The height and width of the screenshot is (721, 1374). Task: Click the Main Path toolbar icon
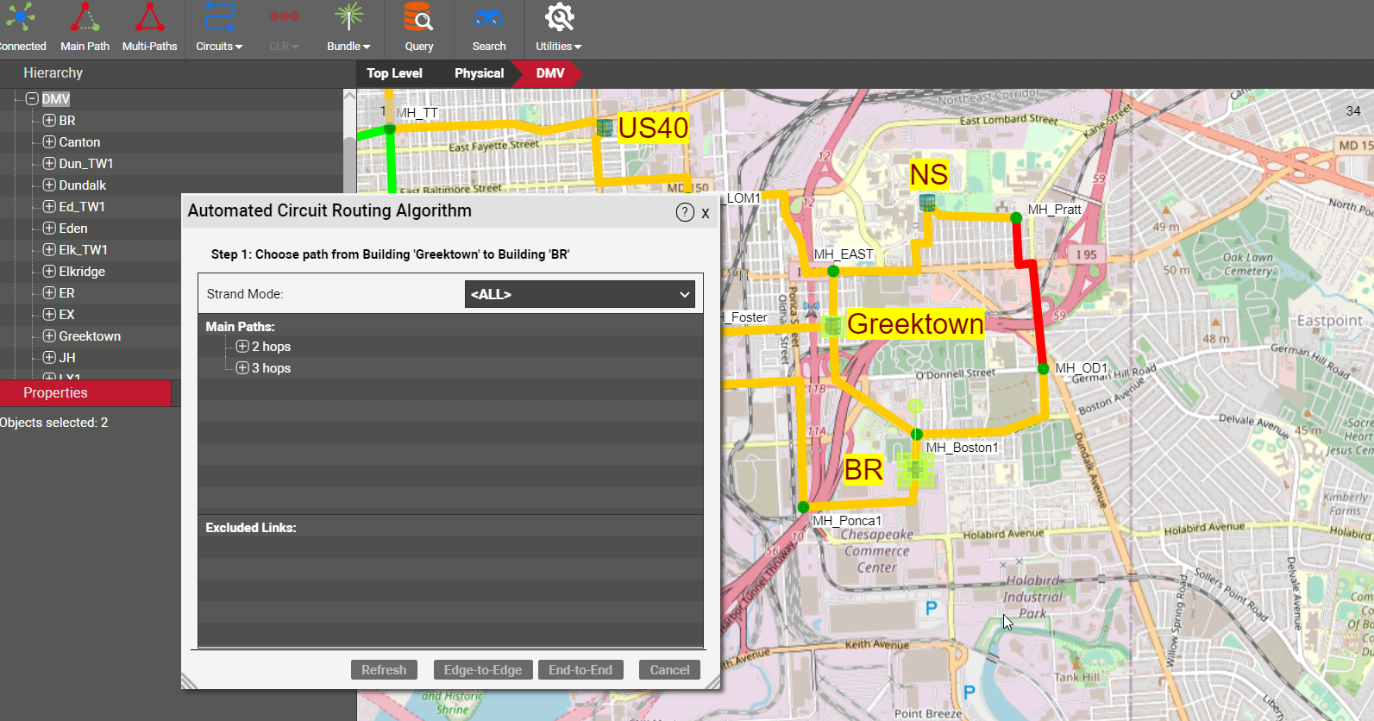85,18
